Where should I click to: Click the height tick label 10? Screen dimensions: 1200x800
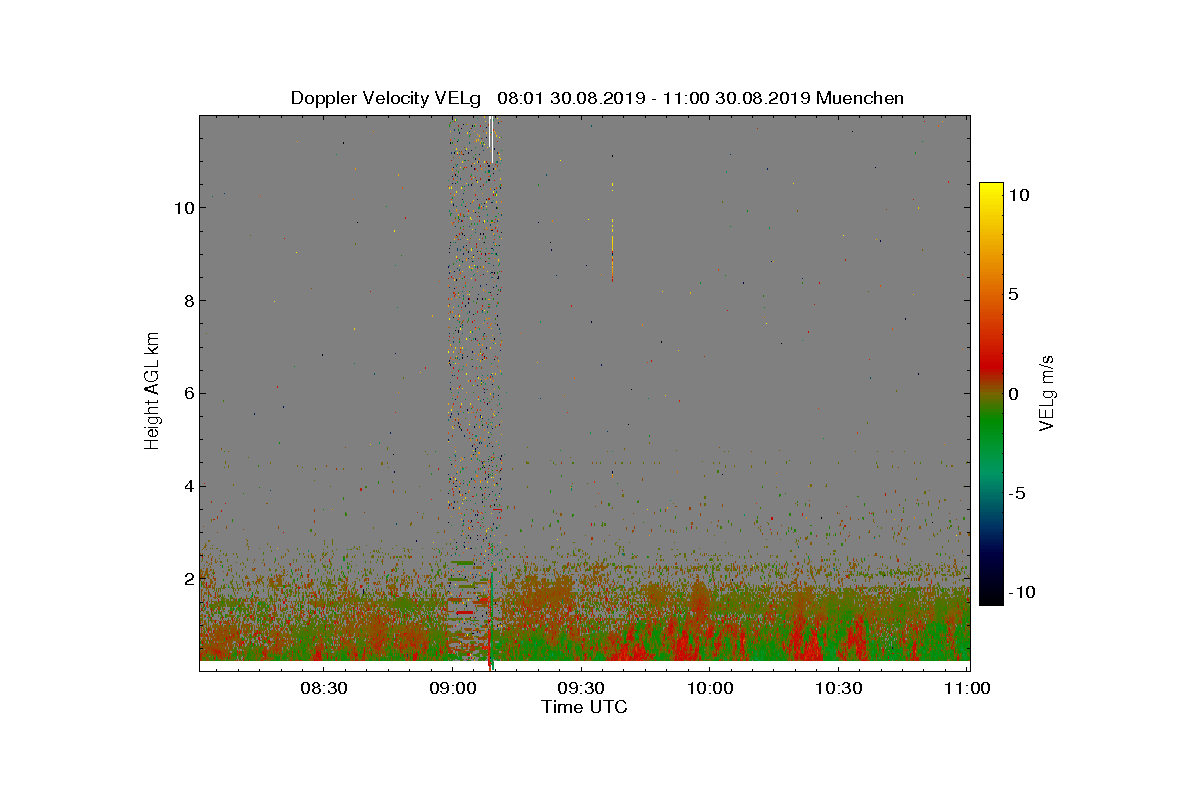(183, 208)
